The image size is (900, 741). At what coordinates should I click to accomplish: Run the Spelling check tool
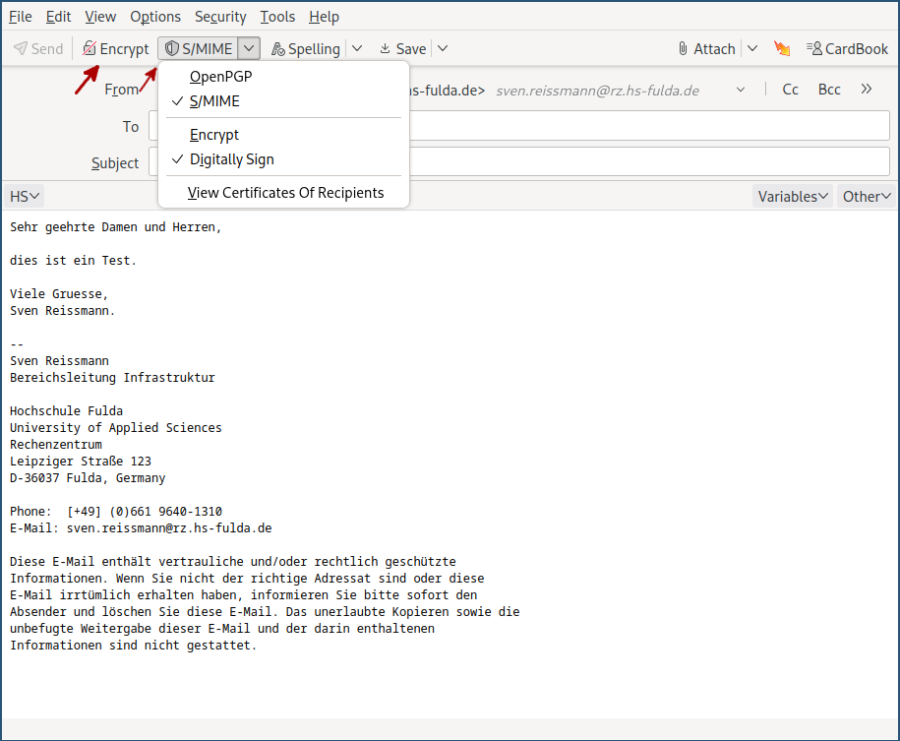tap(305, 48)
